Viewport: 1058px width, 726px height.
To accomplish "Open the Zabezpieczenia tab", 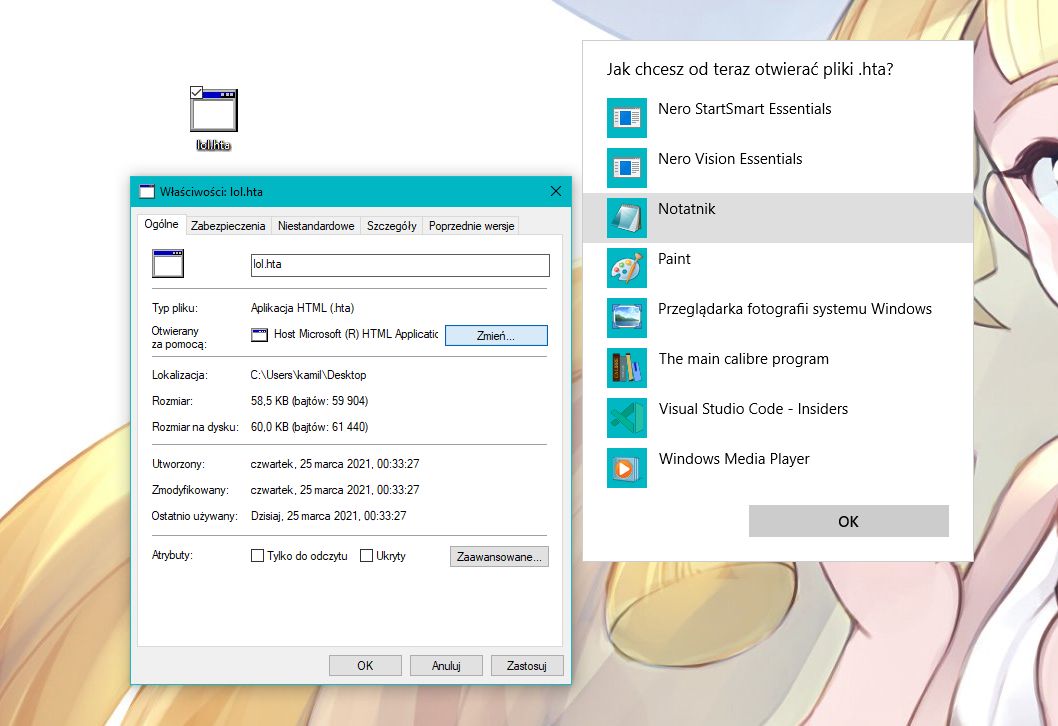I will (x=228, y=226).
